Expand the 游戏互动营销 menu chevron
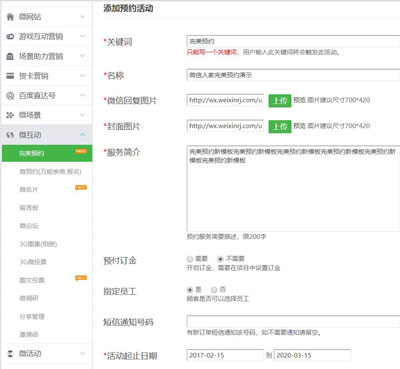Screen dimensions: 400x369 82,36
